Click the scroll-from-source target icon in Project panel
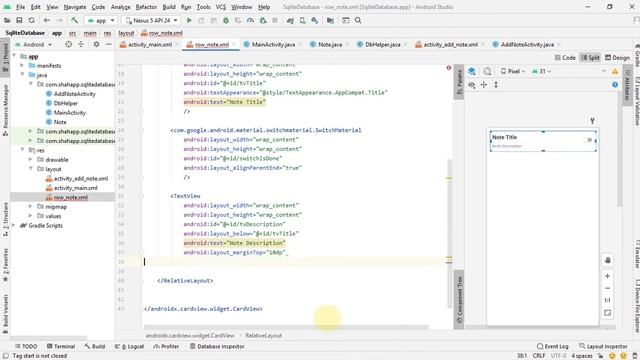Viewport: 640px width, 360px height. coord(69,44)
